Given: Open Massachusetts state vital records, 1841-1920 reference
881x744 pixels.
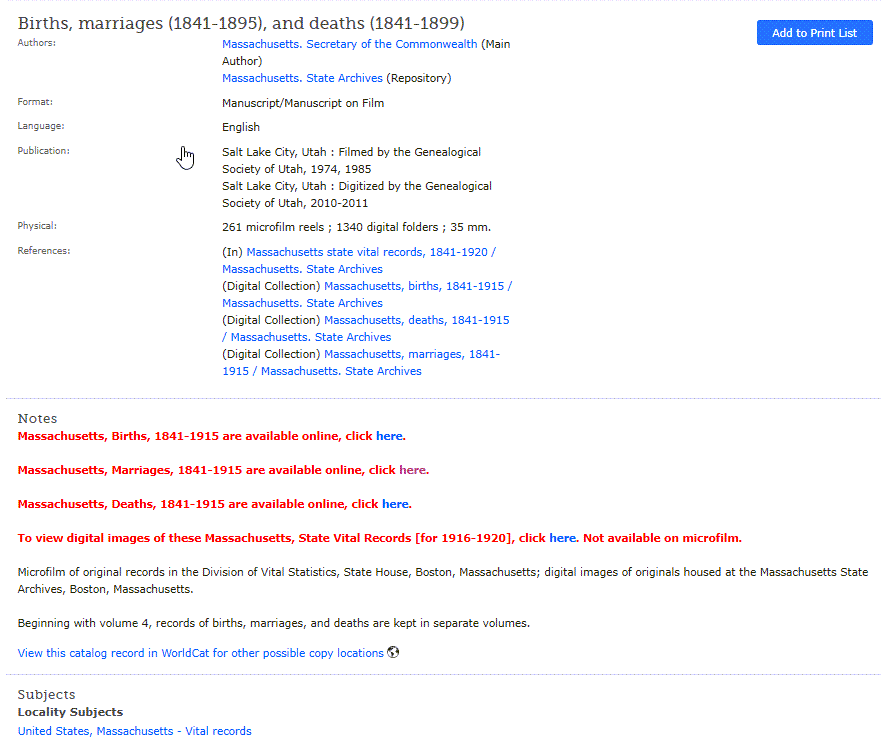Looking at the screenshot, I should click(x=370, y=252).
